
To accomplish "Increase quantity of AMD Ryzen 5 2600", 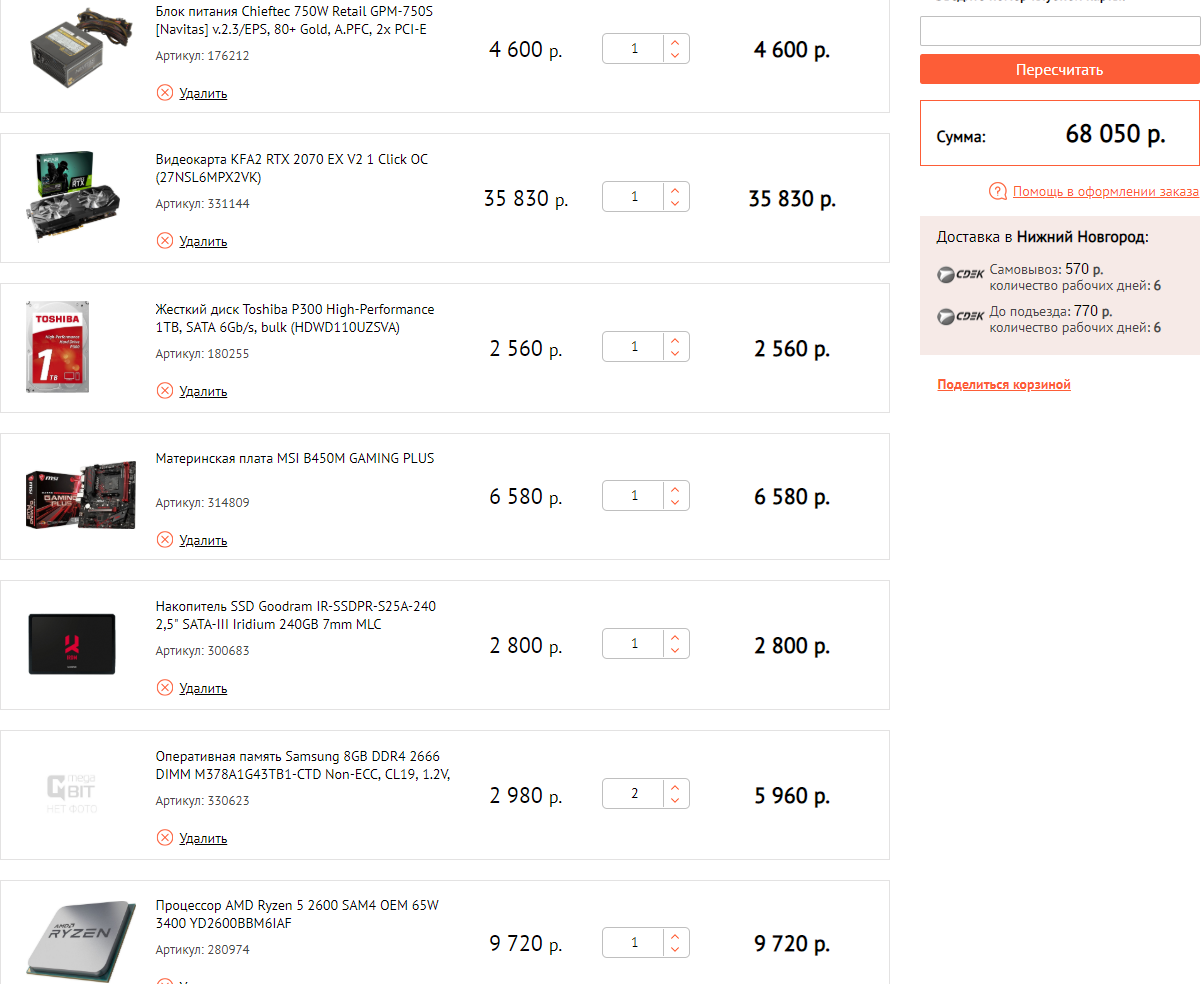I will click(x=675, y=936).
